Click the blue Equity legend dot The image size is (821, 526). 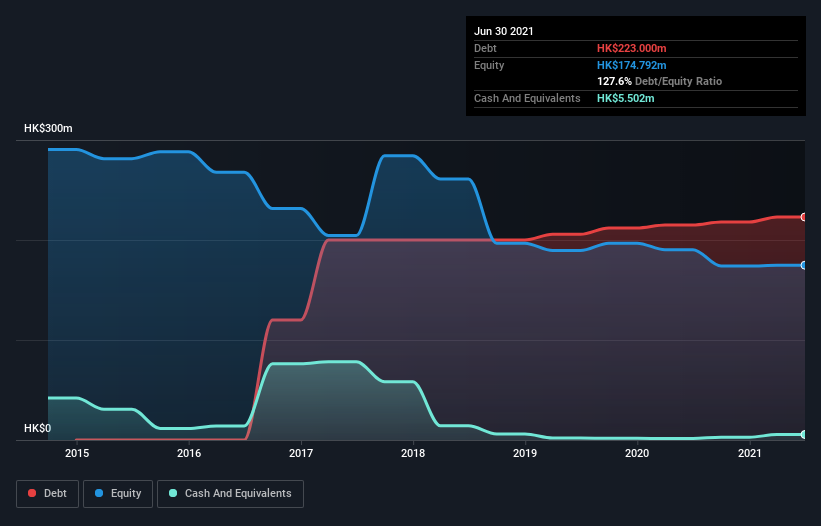point(99,493)
